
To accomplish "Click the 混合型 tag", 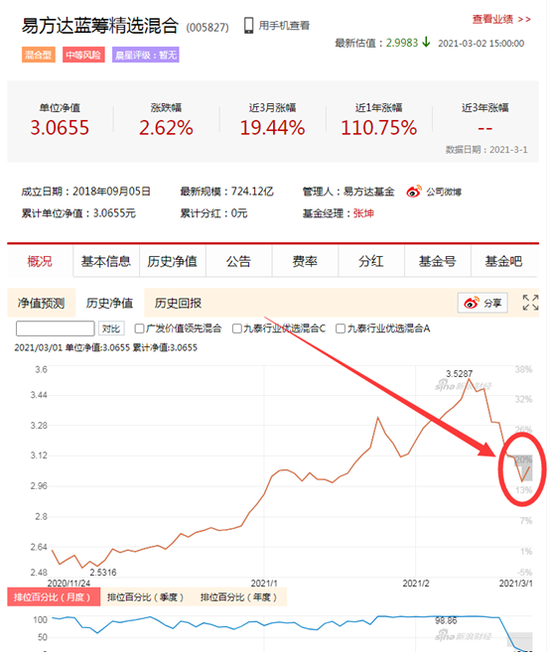I will click(x=39, y=54).
